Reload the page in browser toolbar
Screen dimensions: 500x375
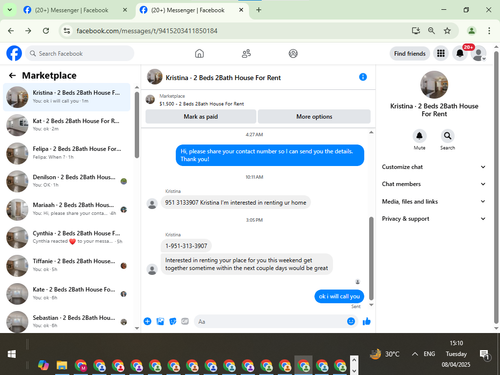46,31
